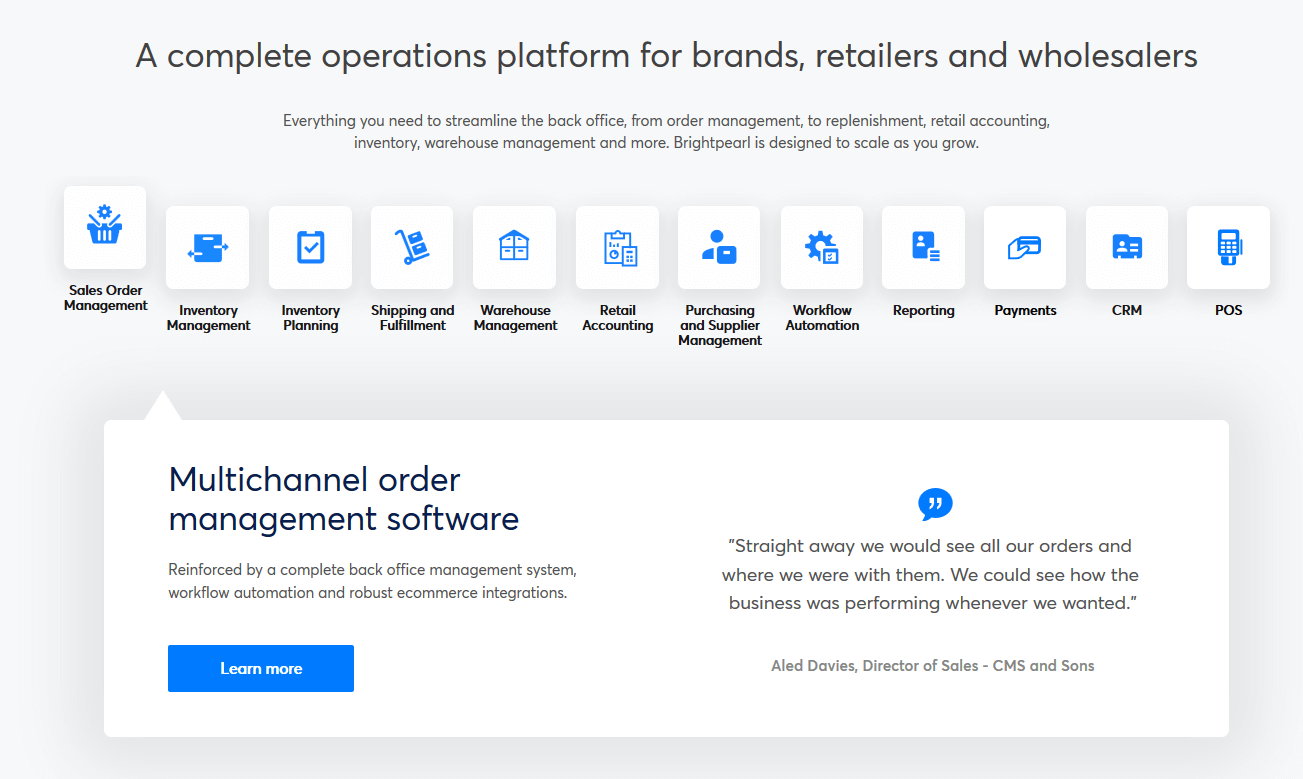The width and height of the screenshot is (1303, 779).
Task: Open the Reporting label
Action: coord(924,311)
